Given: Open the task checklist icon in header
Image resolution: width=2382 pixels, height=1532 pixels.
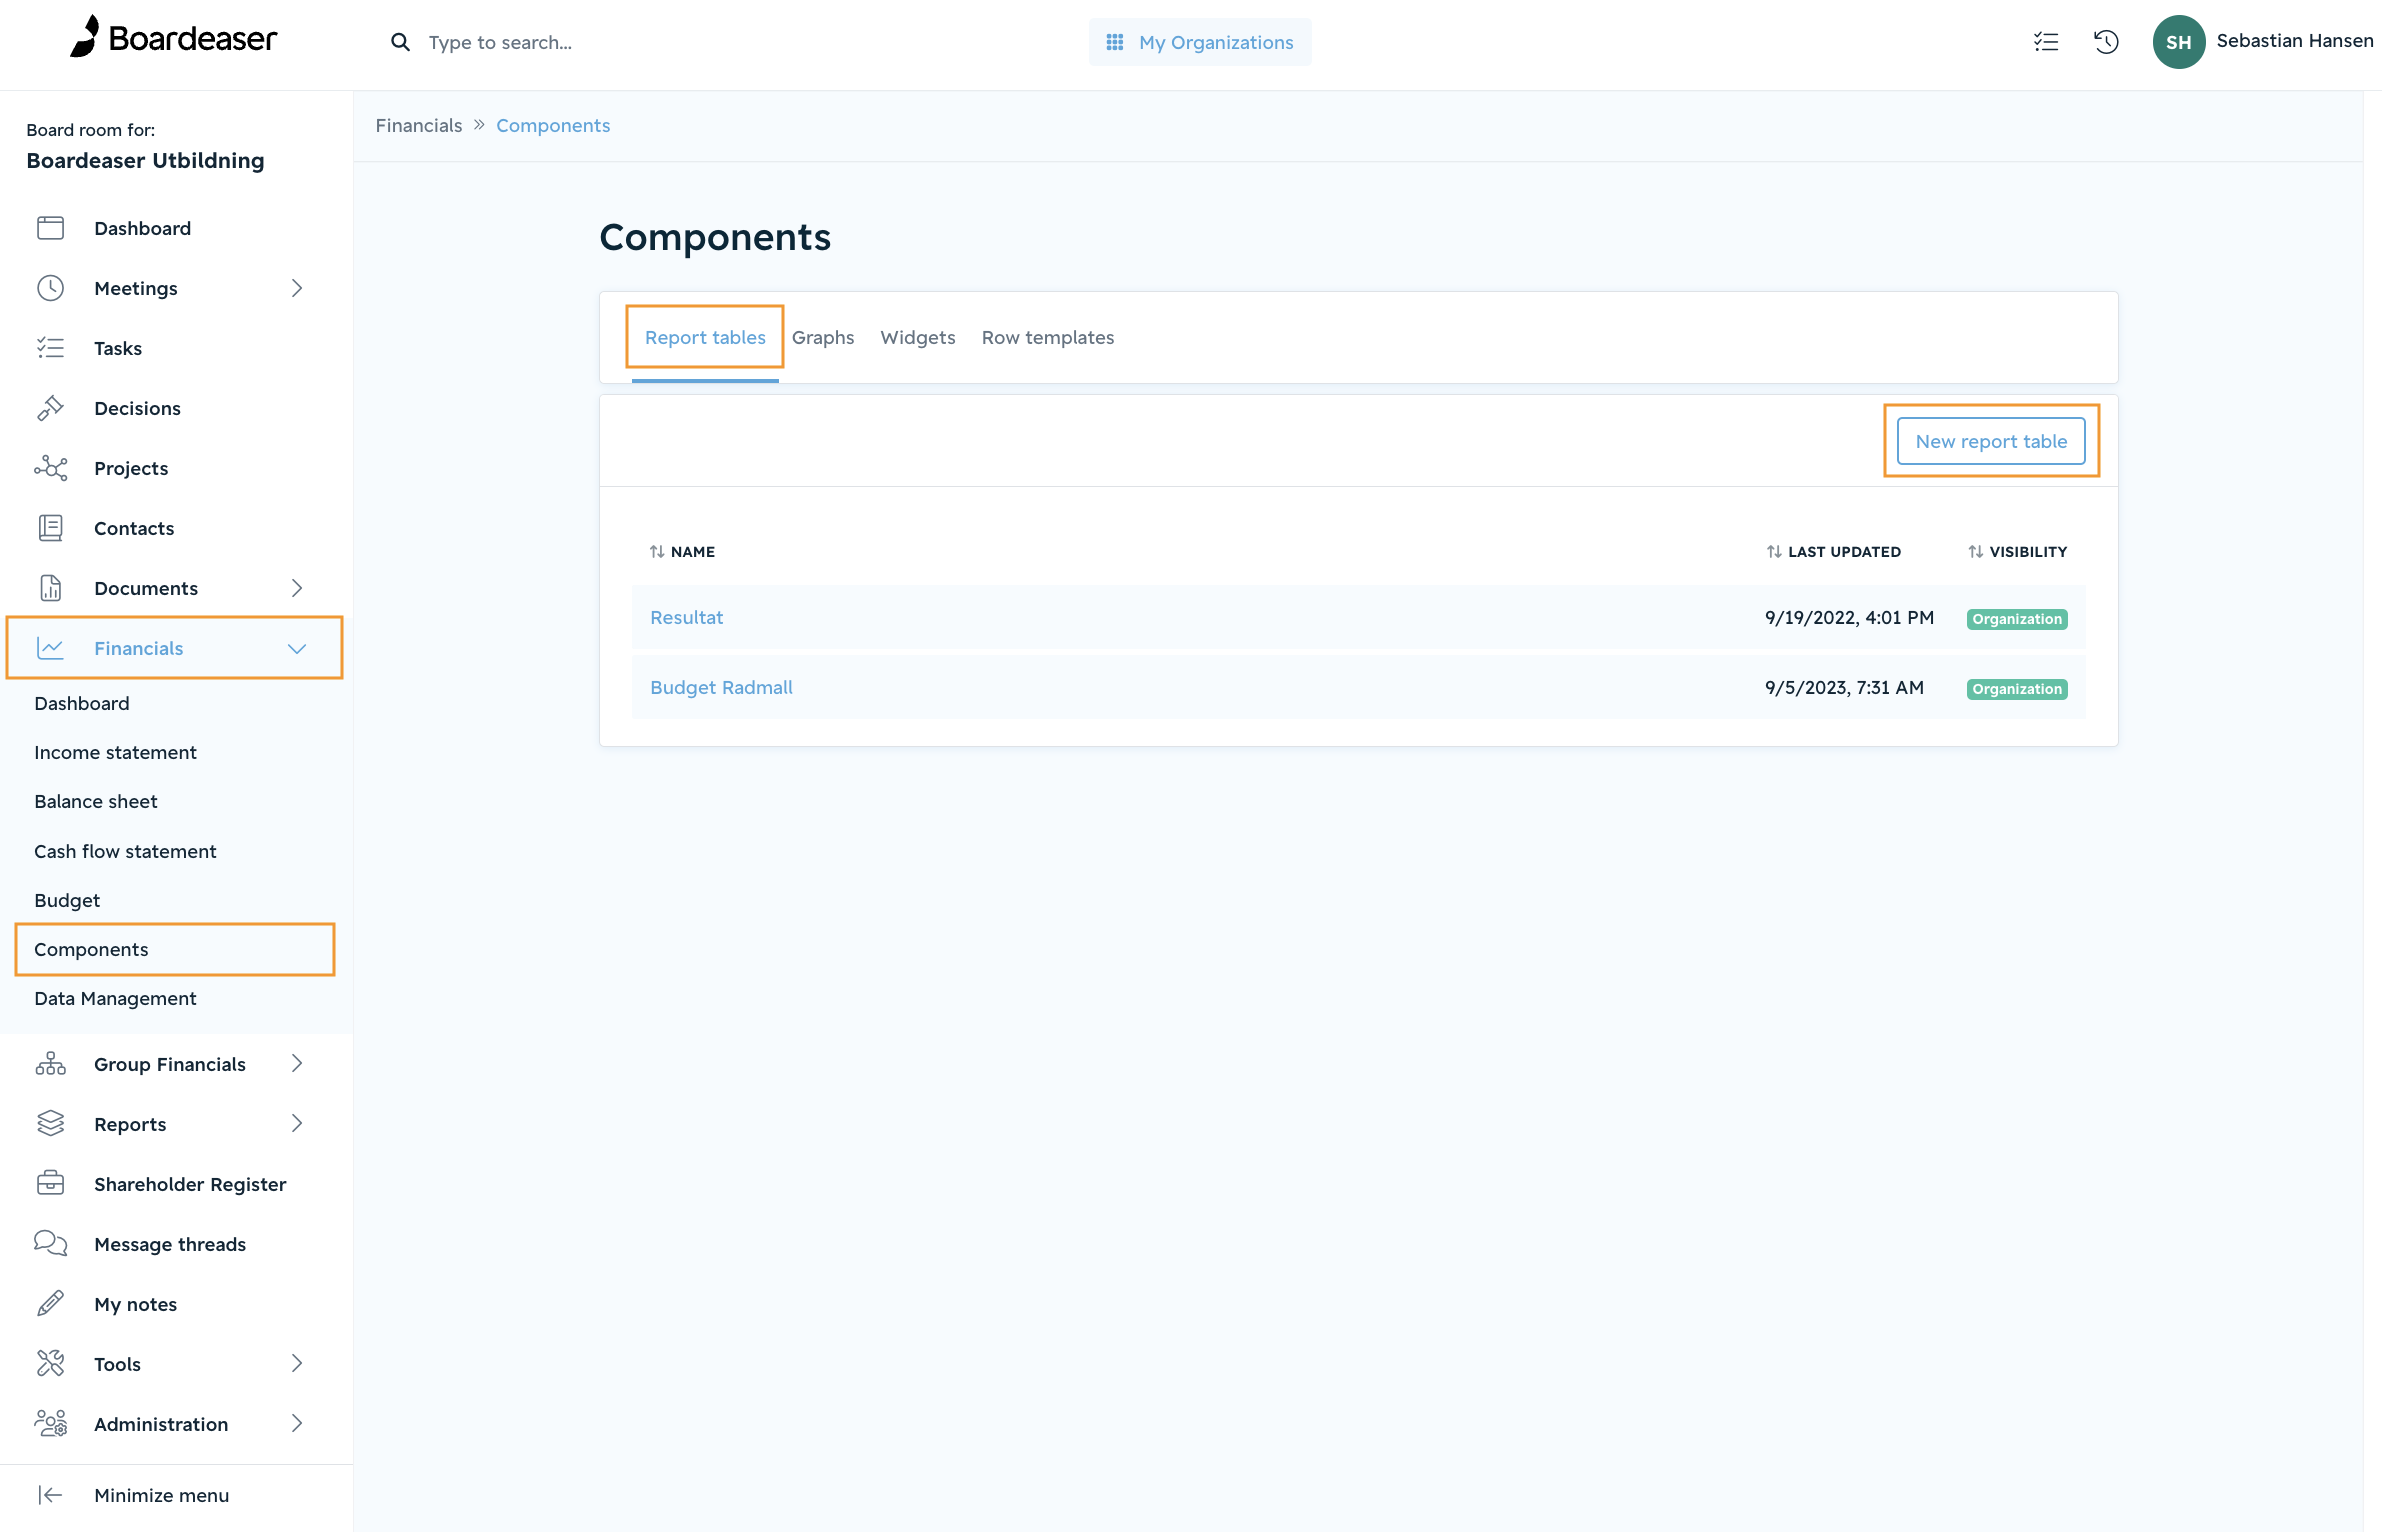Looking at the screenshot, I should 2046,42.
